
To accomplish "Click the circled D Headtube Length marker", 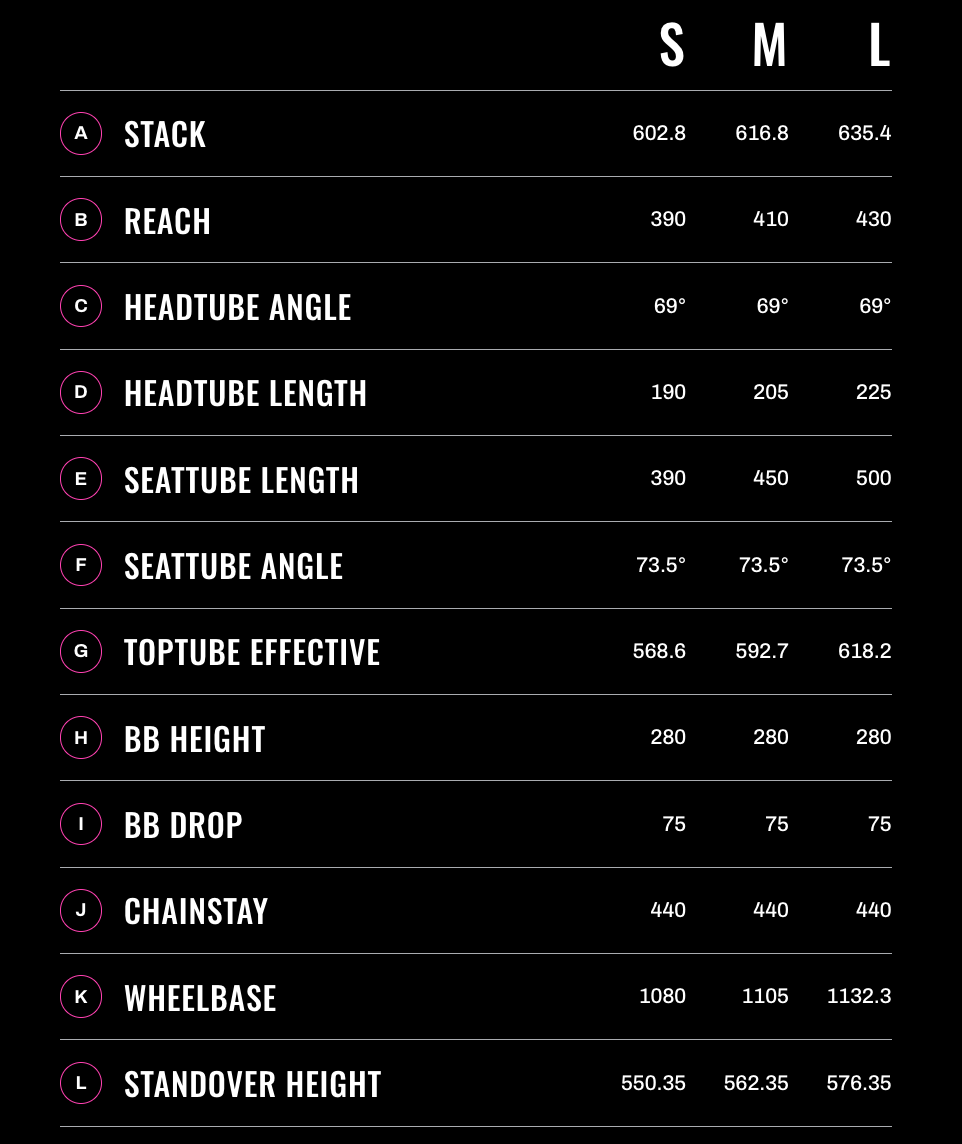I will (81, 393).
